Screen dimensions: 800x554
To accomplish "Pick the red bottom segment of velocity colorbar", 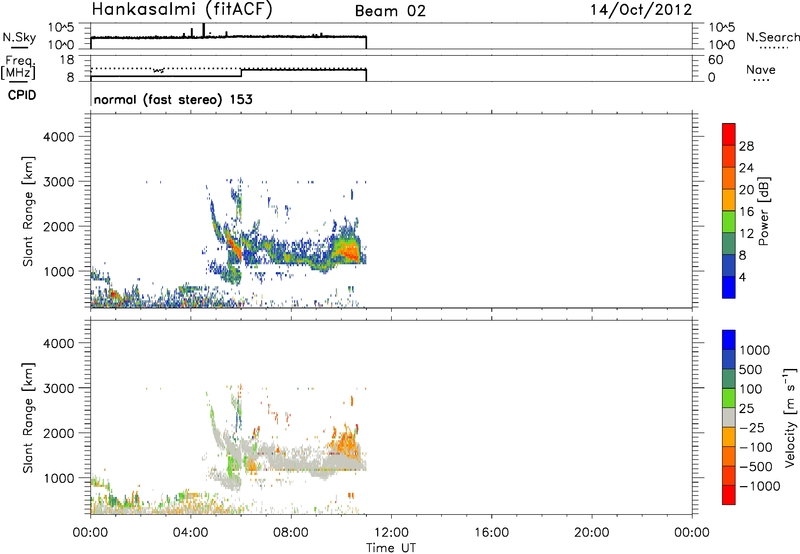I will [x=729, y=495].
